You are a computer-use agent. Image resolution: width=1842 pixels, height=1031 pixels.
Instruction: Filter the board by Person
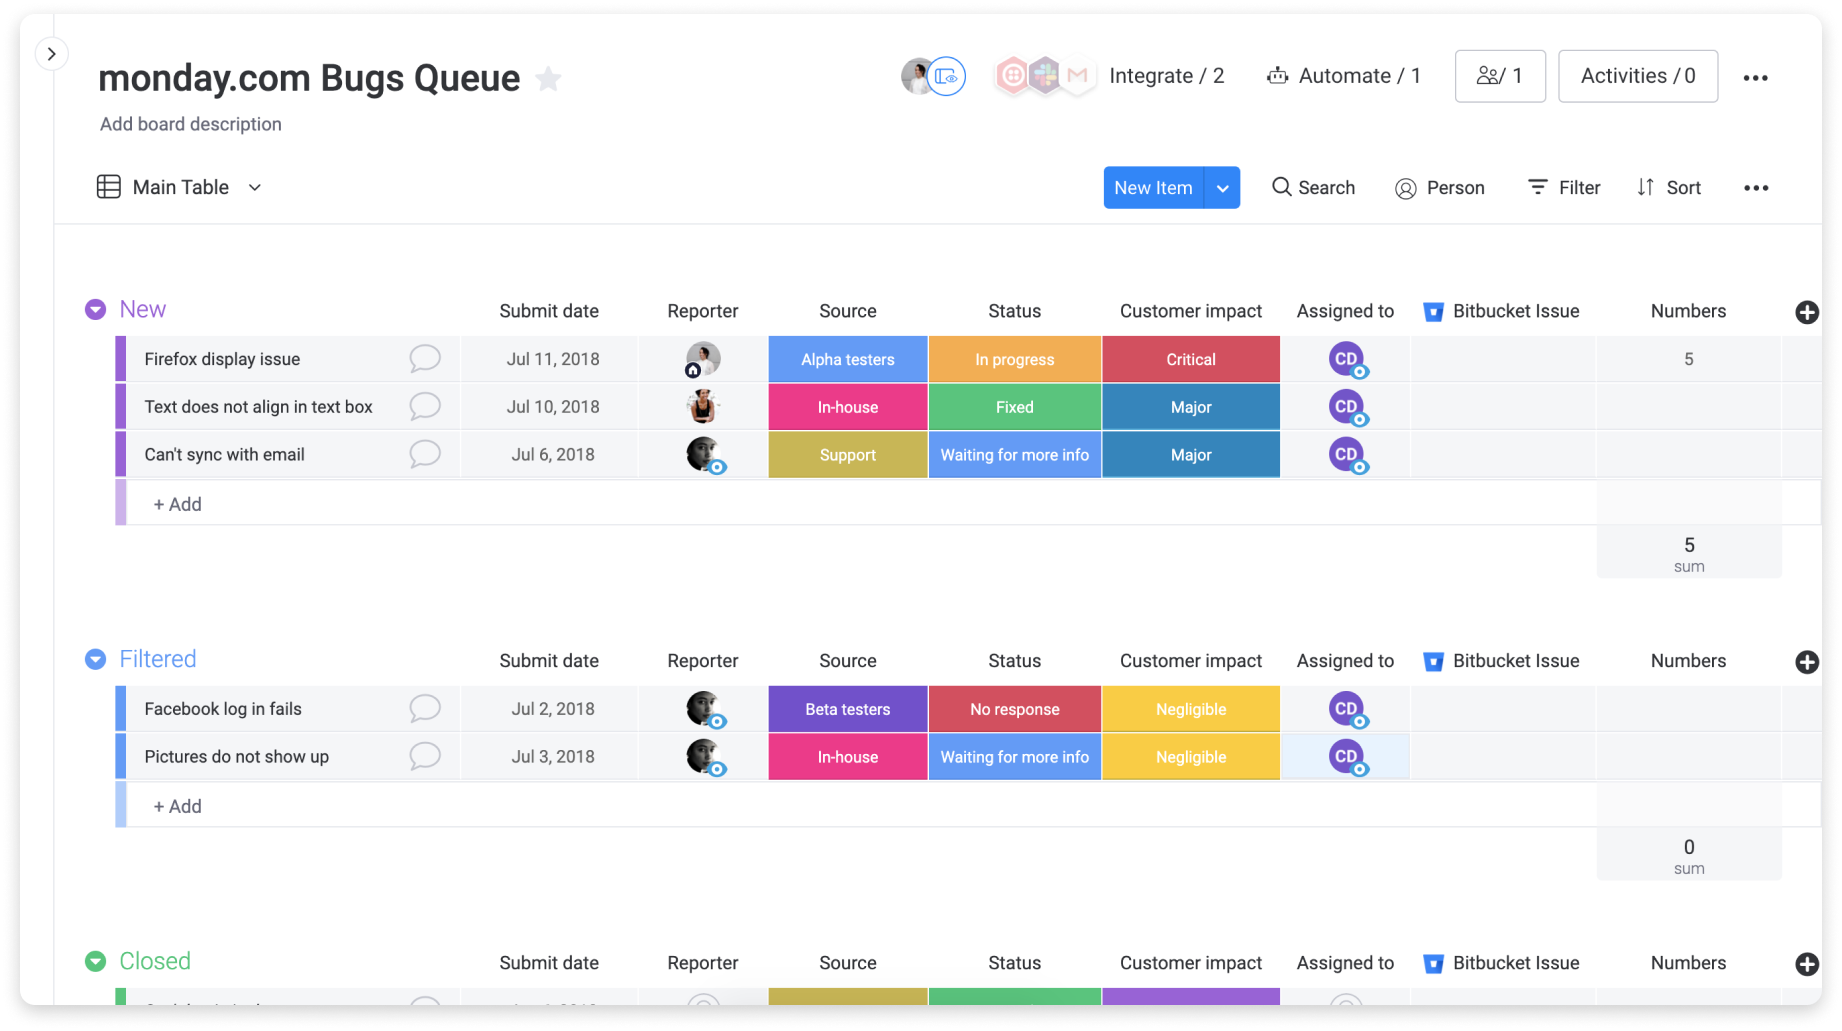[x=1440, y=188]
